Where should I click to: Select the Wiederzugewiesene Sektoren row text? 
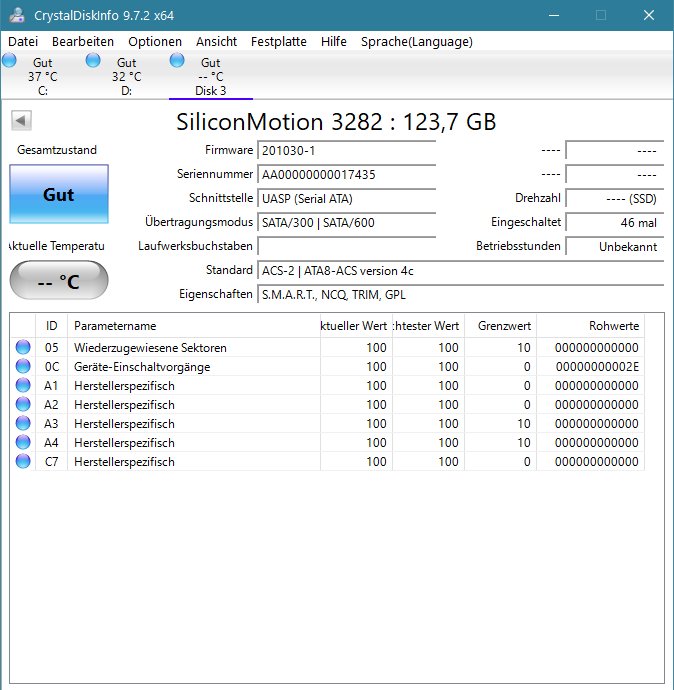coord(150,348)
